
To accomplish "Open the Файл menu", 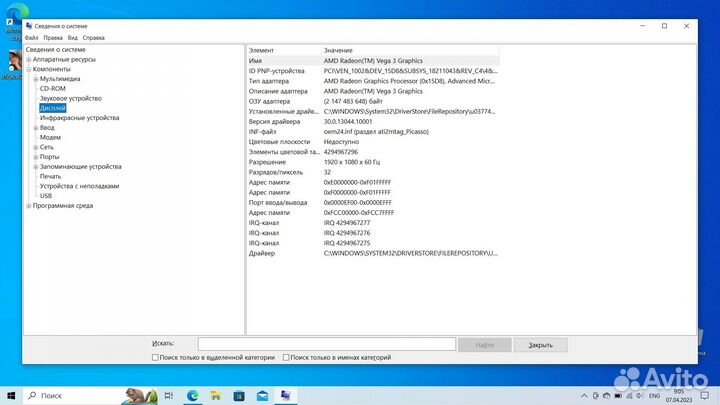I will [31, 37].
